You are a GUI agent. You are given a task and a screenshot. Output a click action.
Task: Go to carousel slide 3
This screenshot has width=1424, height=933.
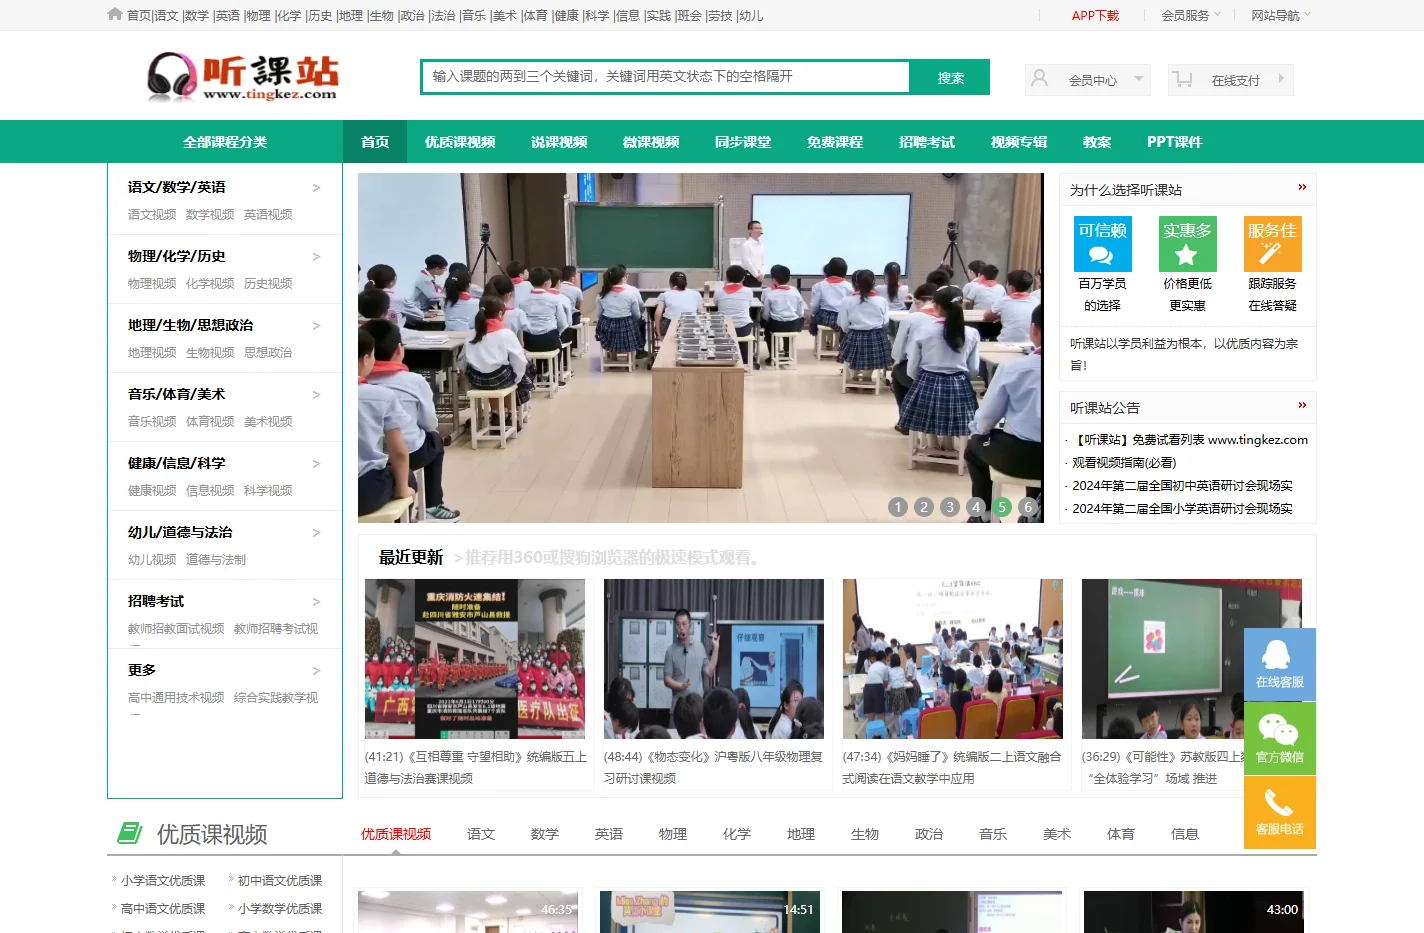(950, 507)
